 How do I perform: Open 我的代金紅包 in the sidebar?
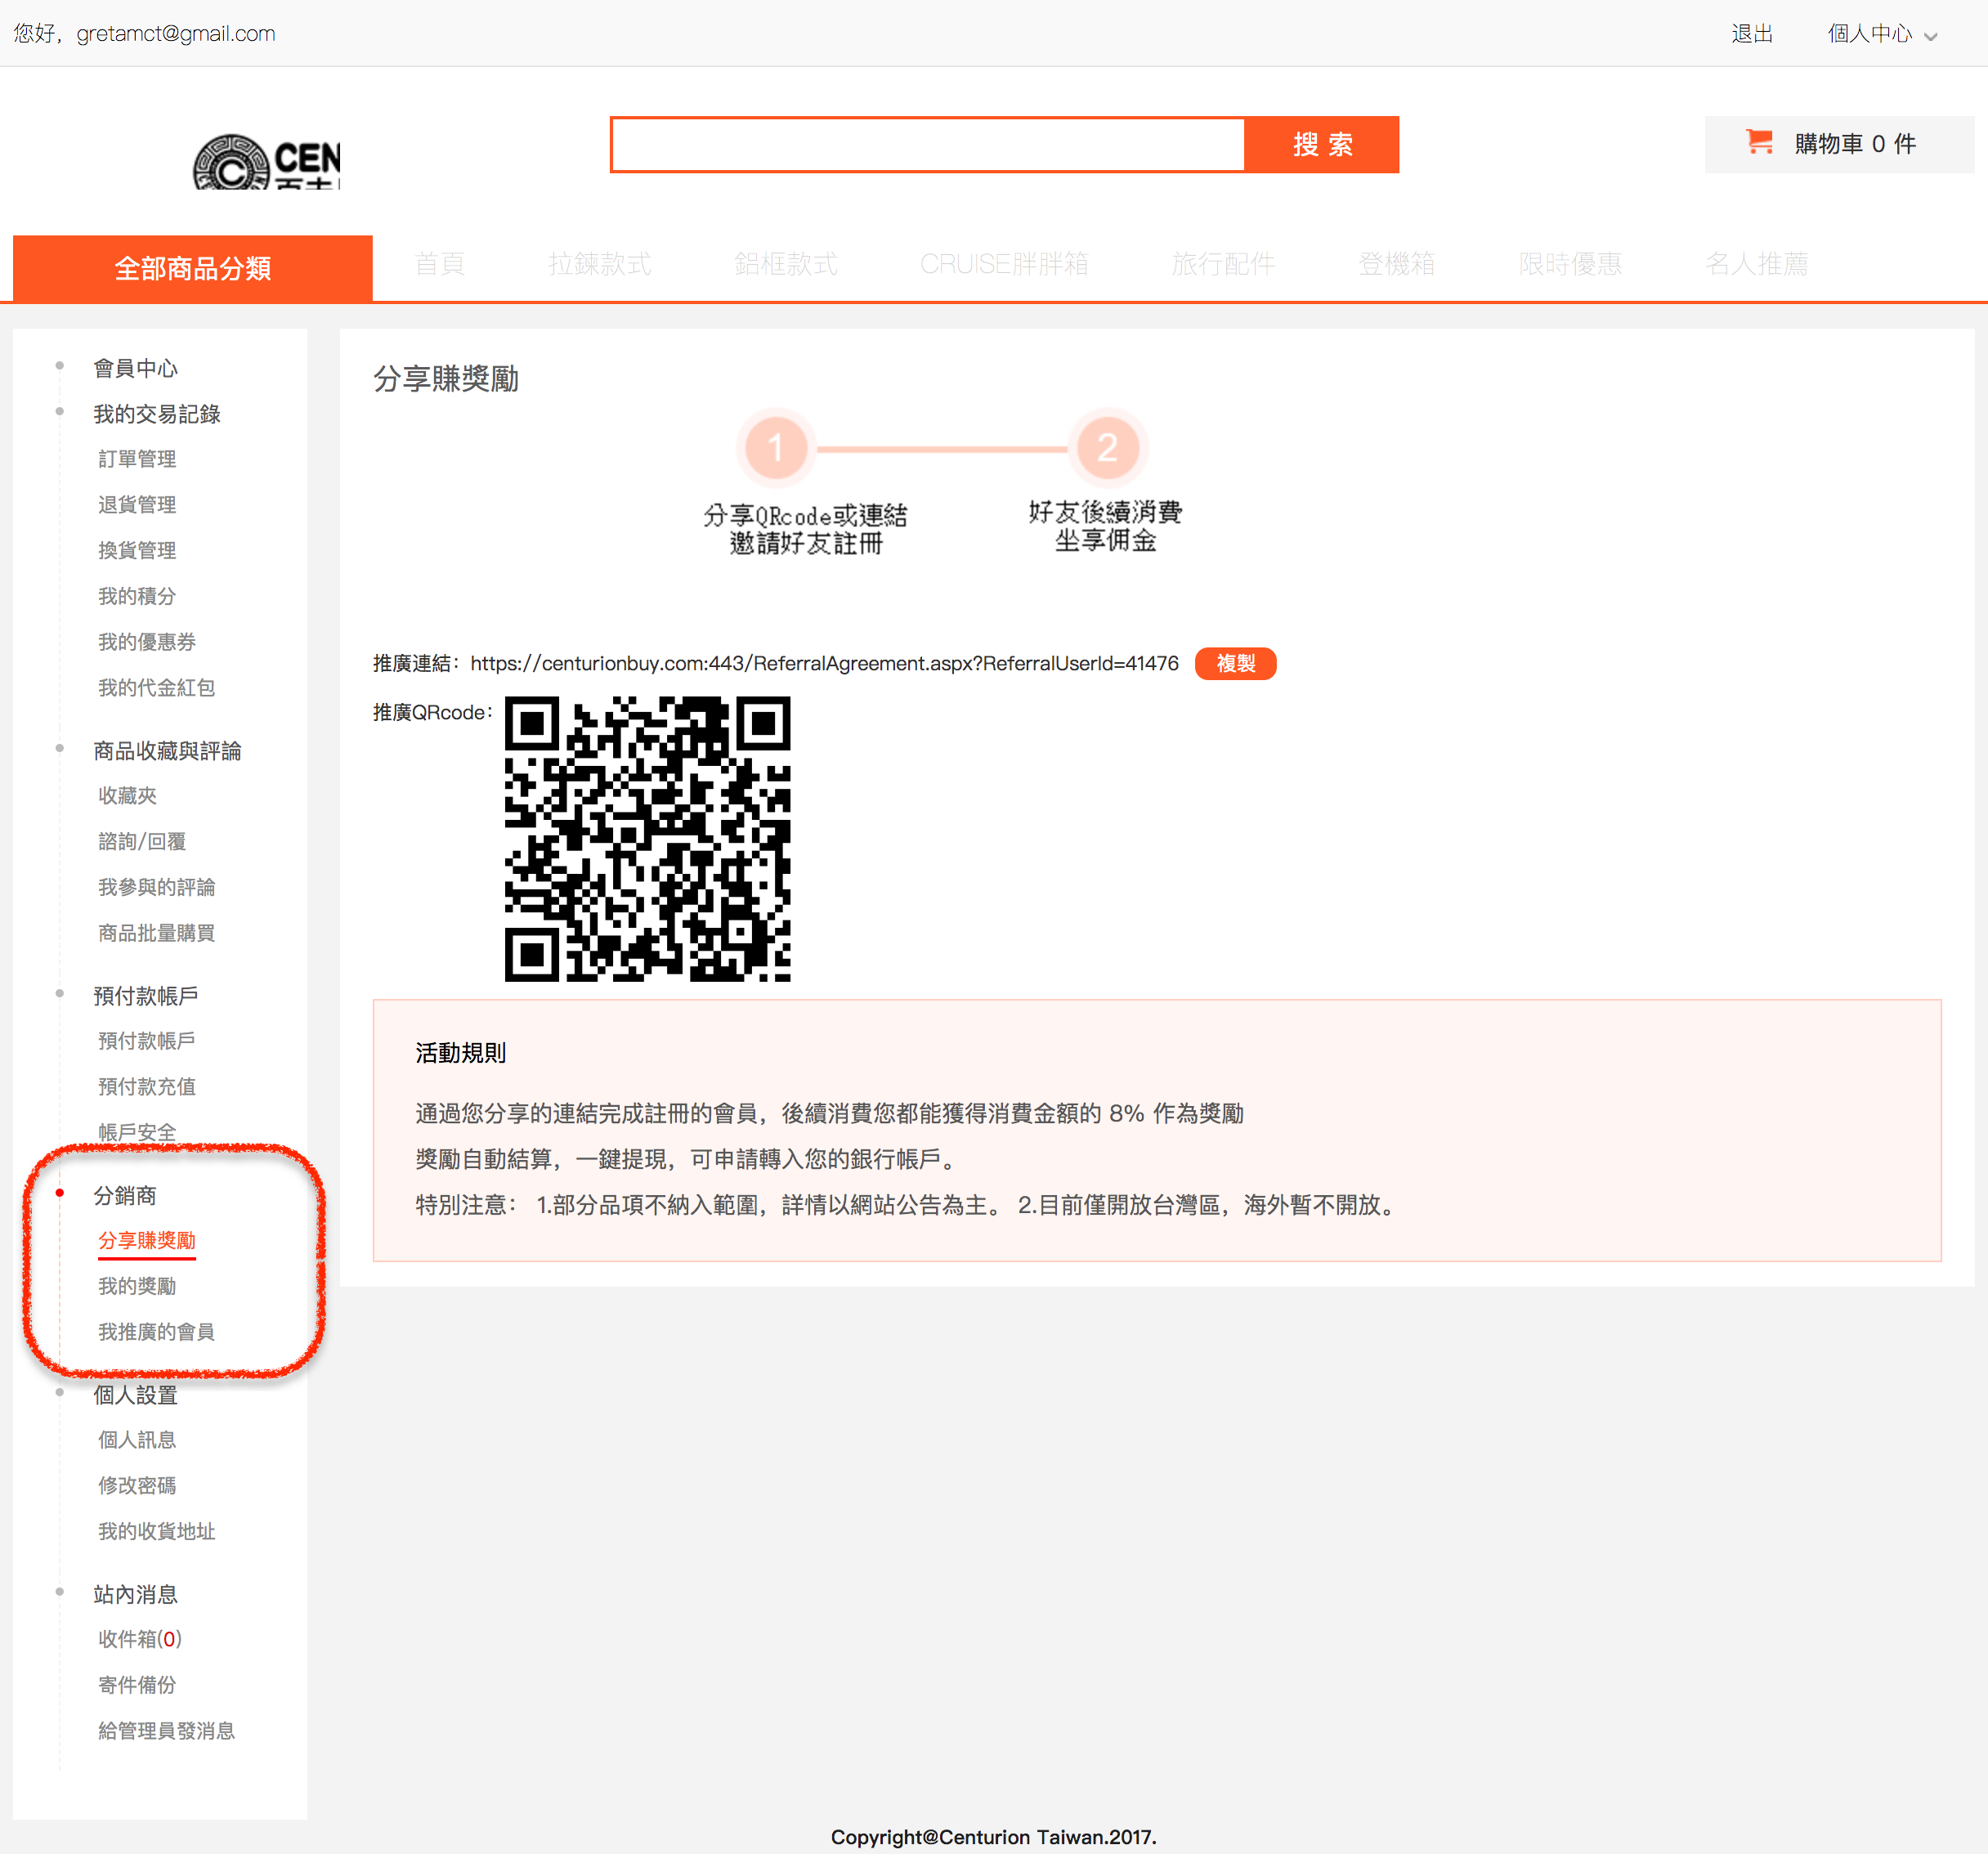[157, 688]
